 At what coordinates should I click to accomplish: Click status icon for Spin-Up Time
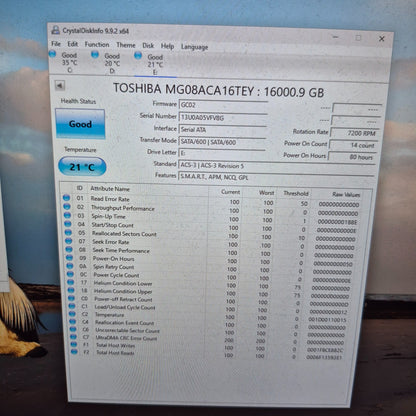(x=67, y=215)
